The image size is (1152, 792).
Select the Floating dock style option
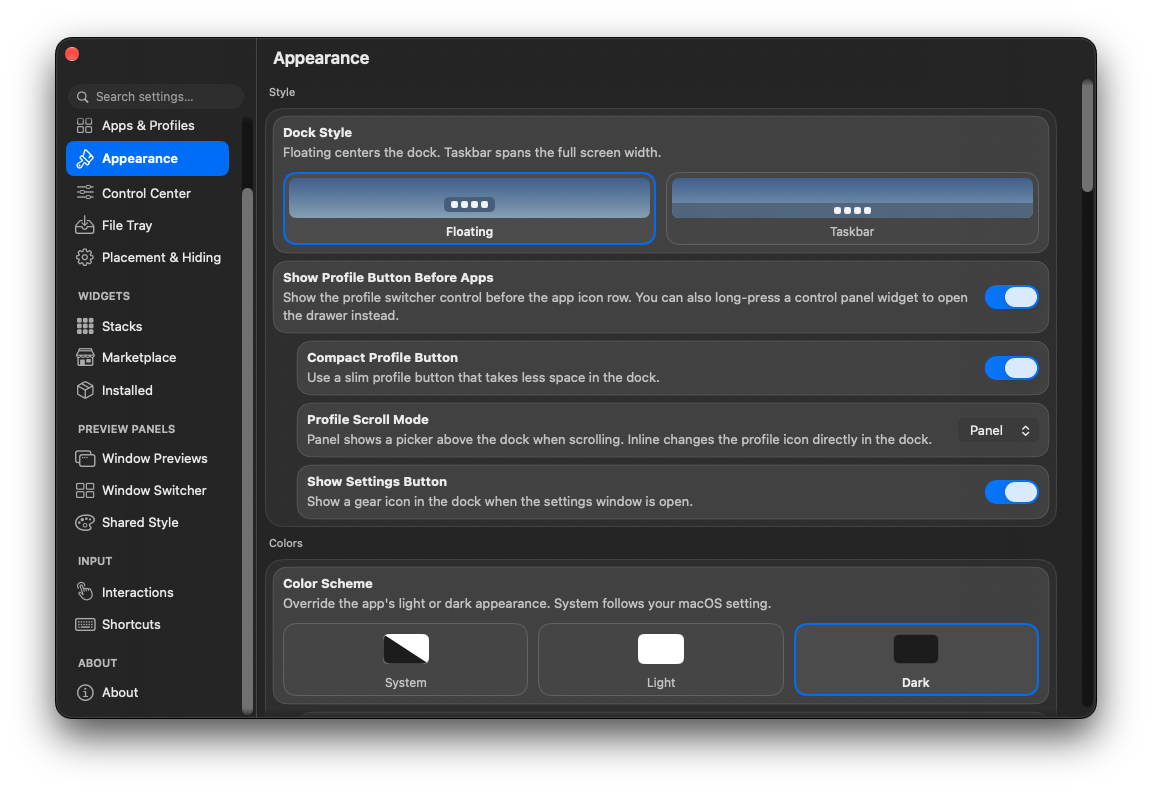pyautogui.click(x=469, y=209)
